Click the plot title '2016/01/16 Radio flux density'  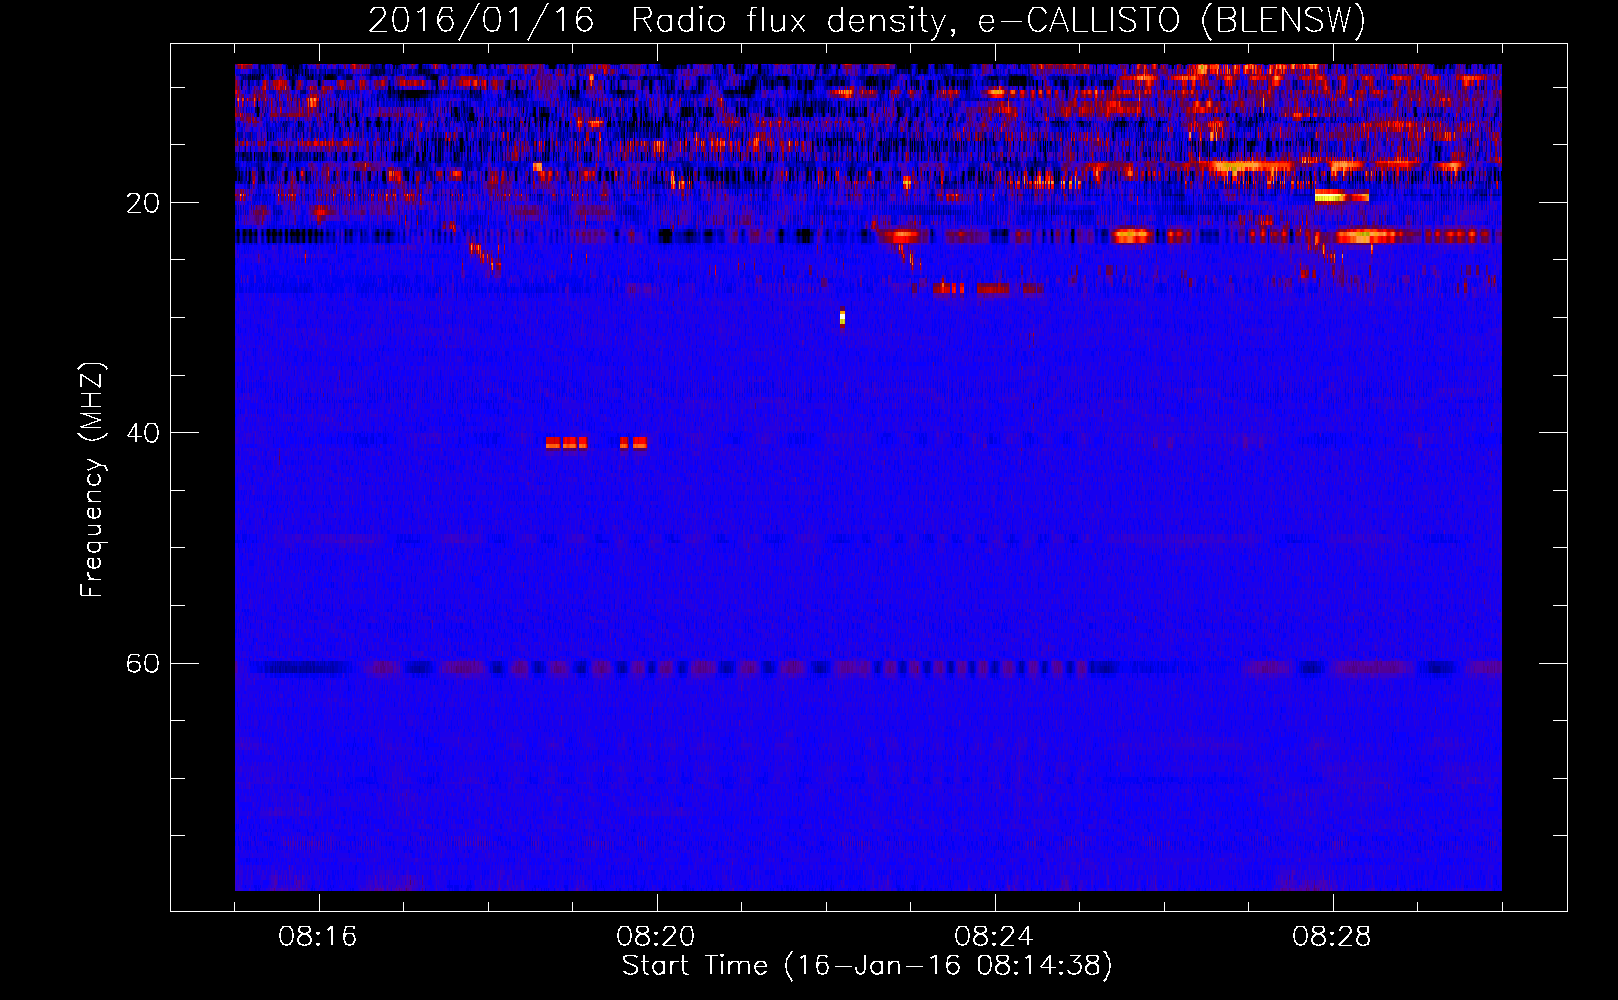tap(866, 20)
